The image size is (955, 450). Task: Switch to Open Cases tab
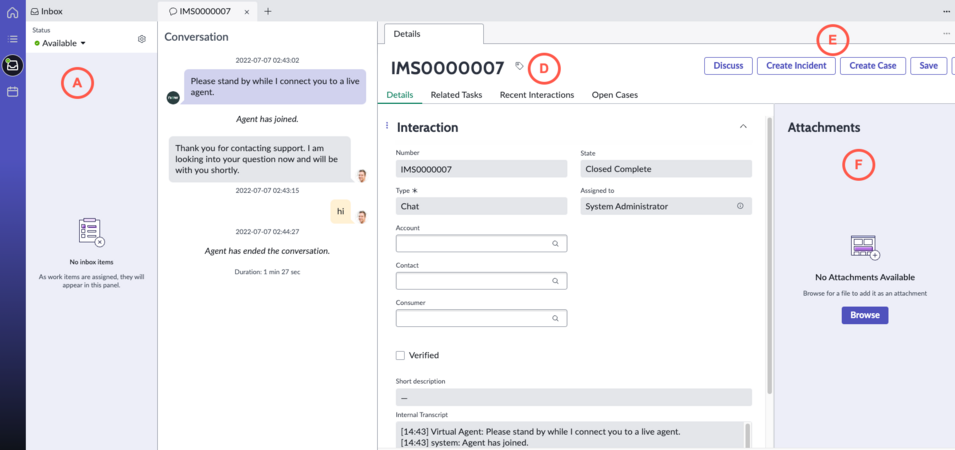pos(615,95)
